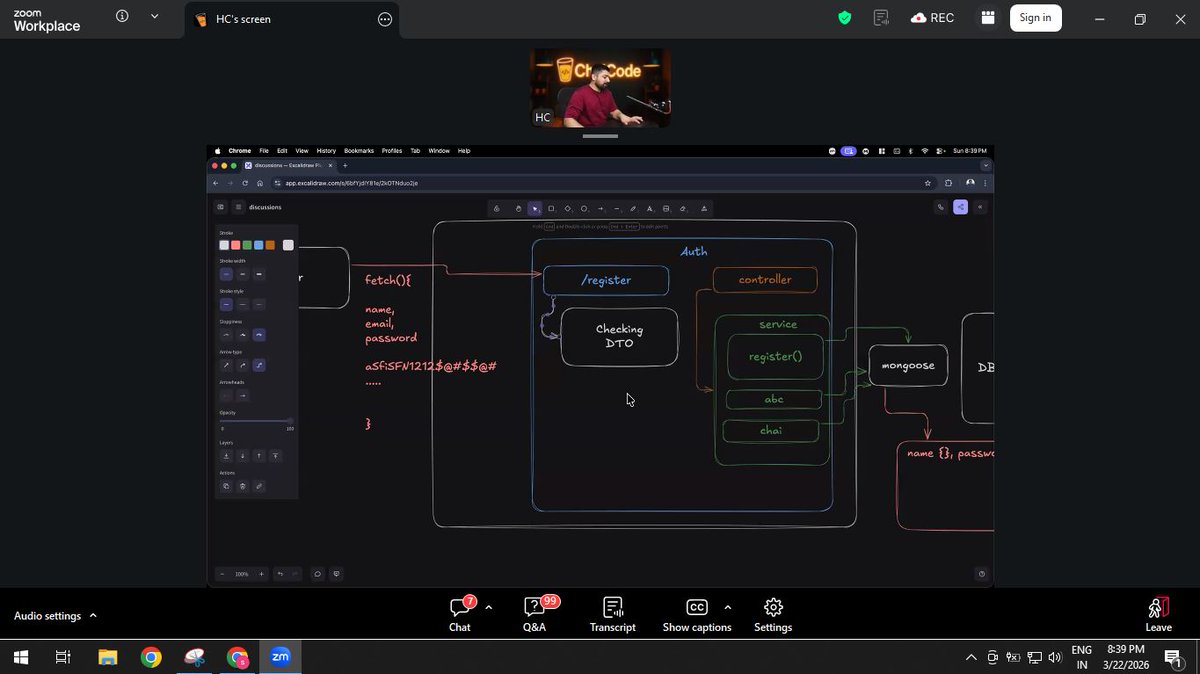
Task: Select the Selection arrow tool in Excalidraw
Action: click(x=535, y=209)
